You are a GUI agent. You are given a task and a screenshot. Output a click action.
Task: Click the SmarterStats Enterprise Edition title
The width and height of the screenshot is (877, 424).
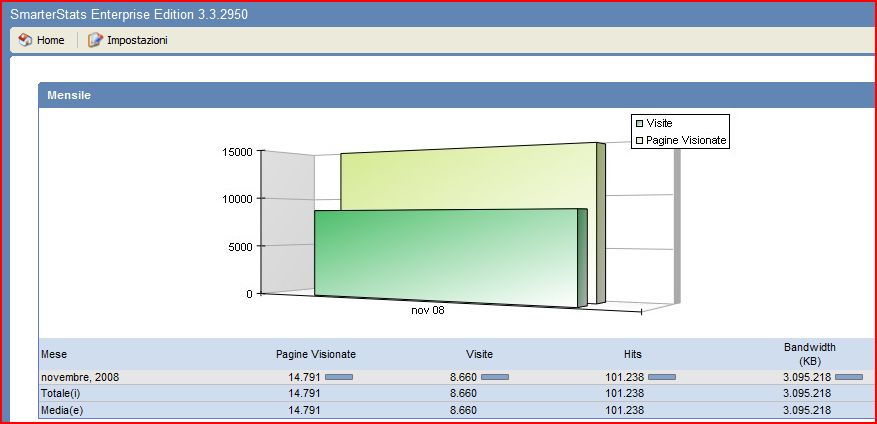pyautogui.click(x=129, y=15)
